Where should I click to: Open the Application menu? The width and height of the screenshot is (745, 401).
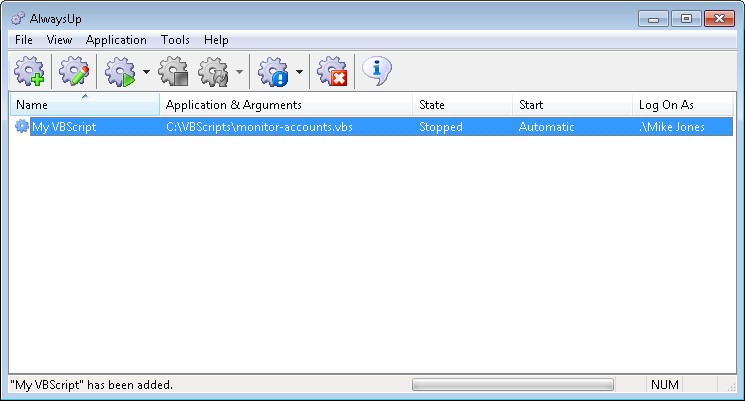(116, 40)
